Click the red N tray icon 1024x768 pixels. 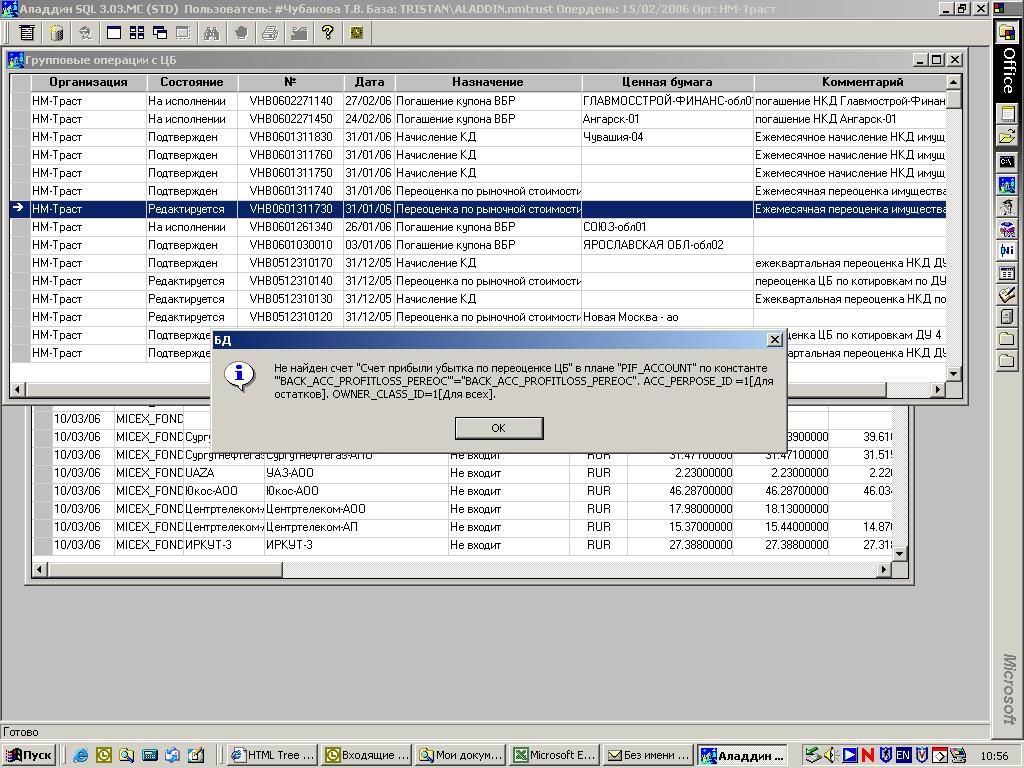pos(867,756)
